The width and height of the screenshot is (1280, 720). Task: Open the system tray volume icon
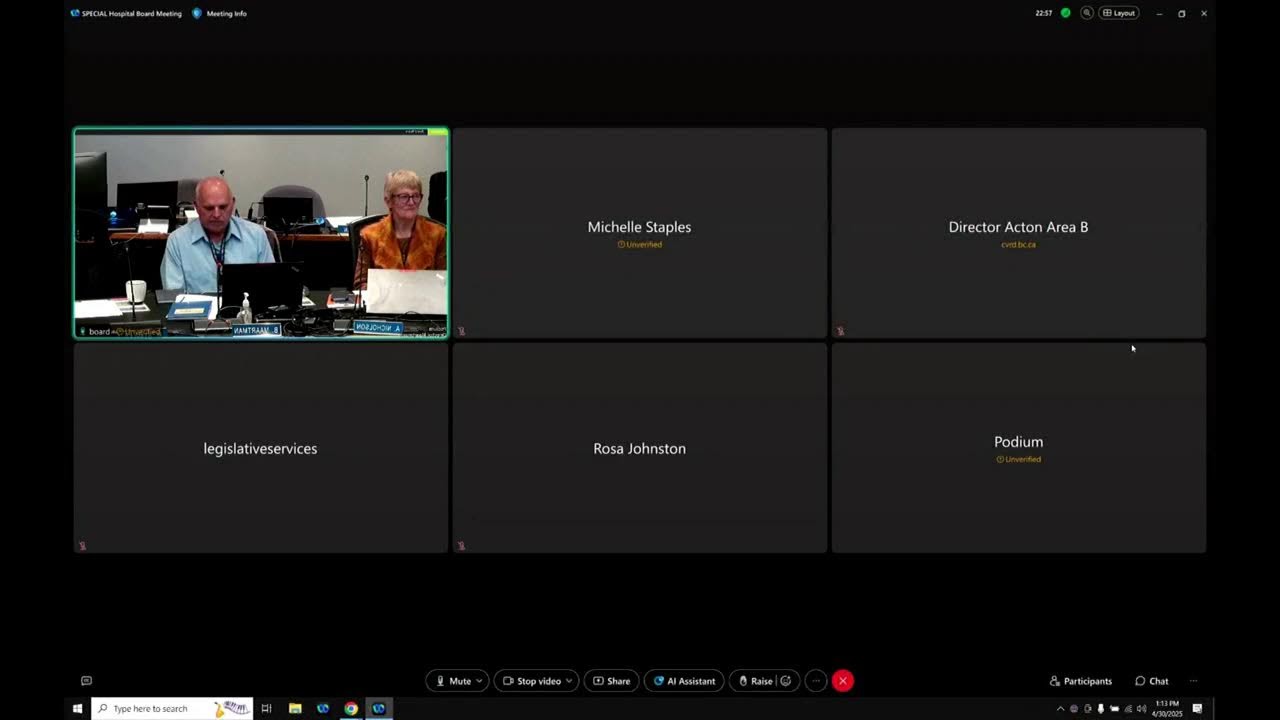[1141, 708]
